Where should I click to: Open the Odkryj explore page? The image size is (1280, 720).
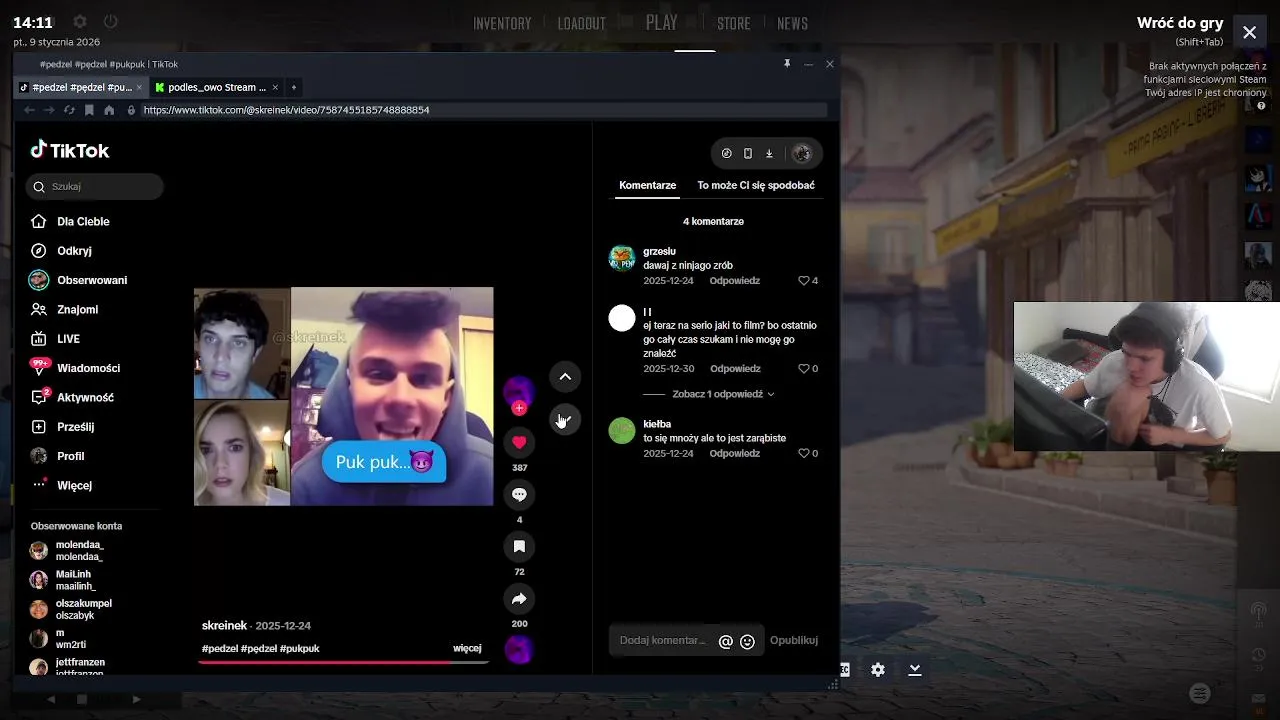(61, 251)
